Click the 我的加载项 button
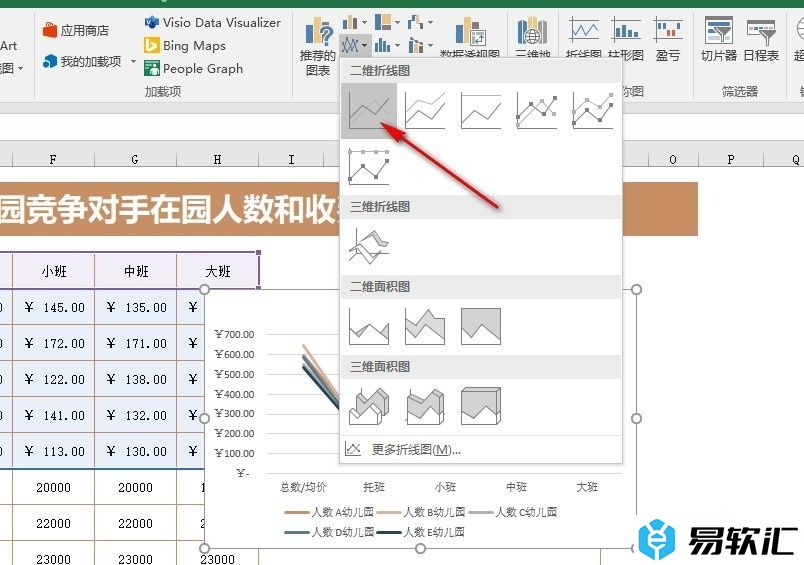Viewport: 804px width, 565px height. [x=83, y=62]
